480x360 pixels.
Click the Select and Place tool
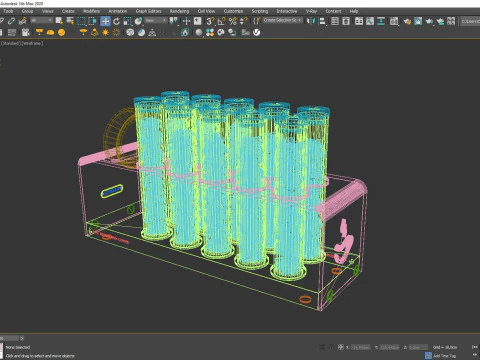coord(138,21)
